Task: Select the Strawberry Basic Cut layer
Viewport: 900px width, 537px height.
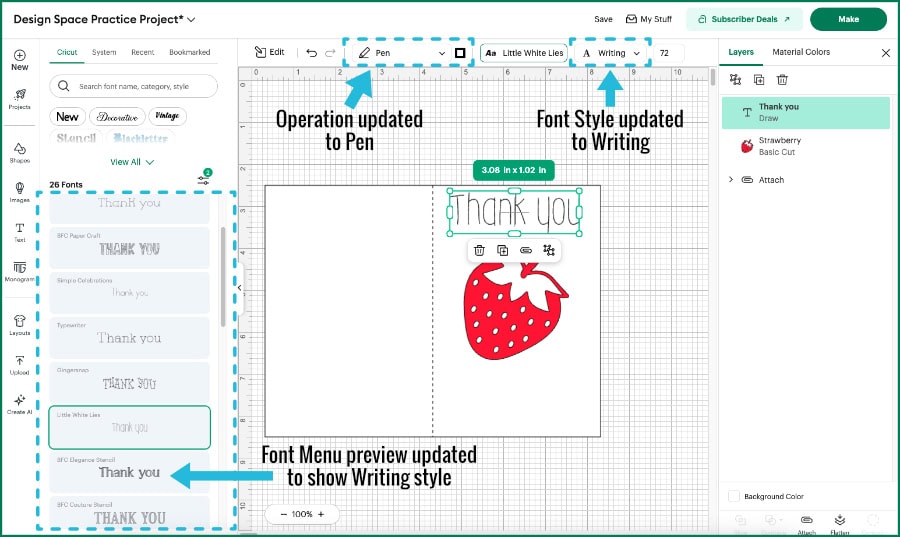Action: (806, 146)
